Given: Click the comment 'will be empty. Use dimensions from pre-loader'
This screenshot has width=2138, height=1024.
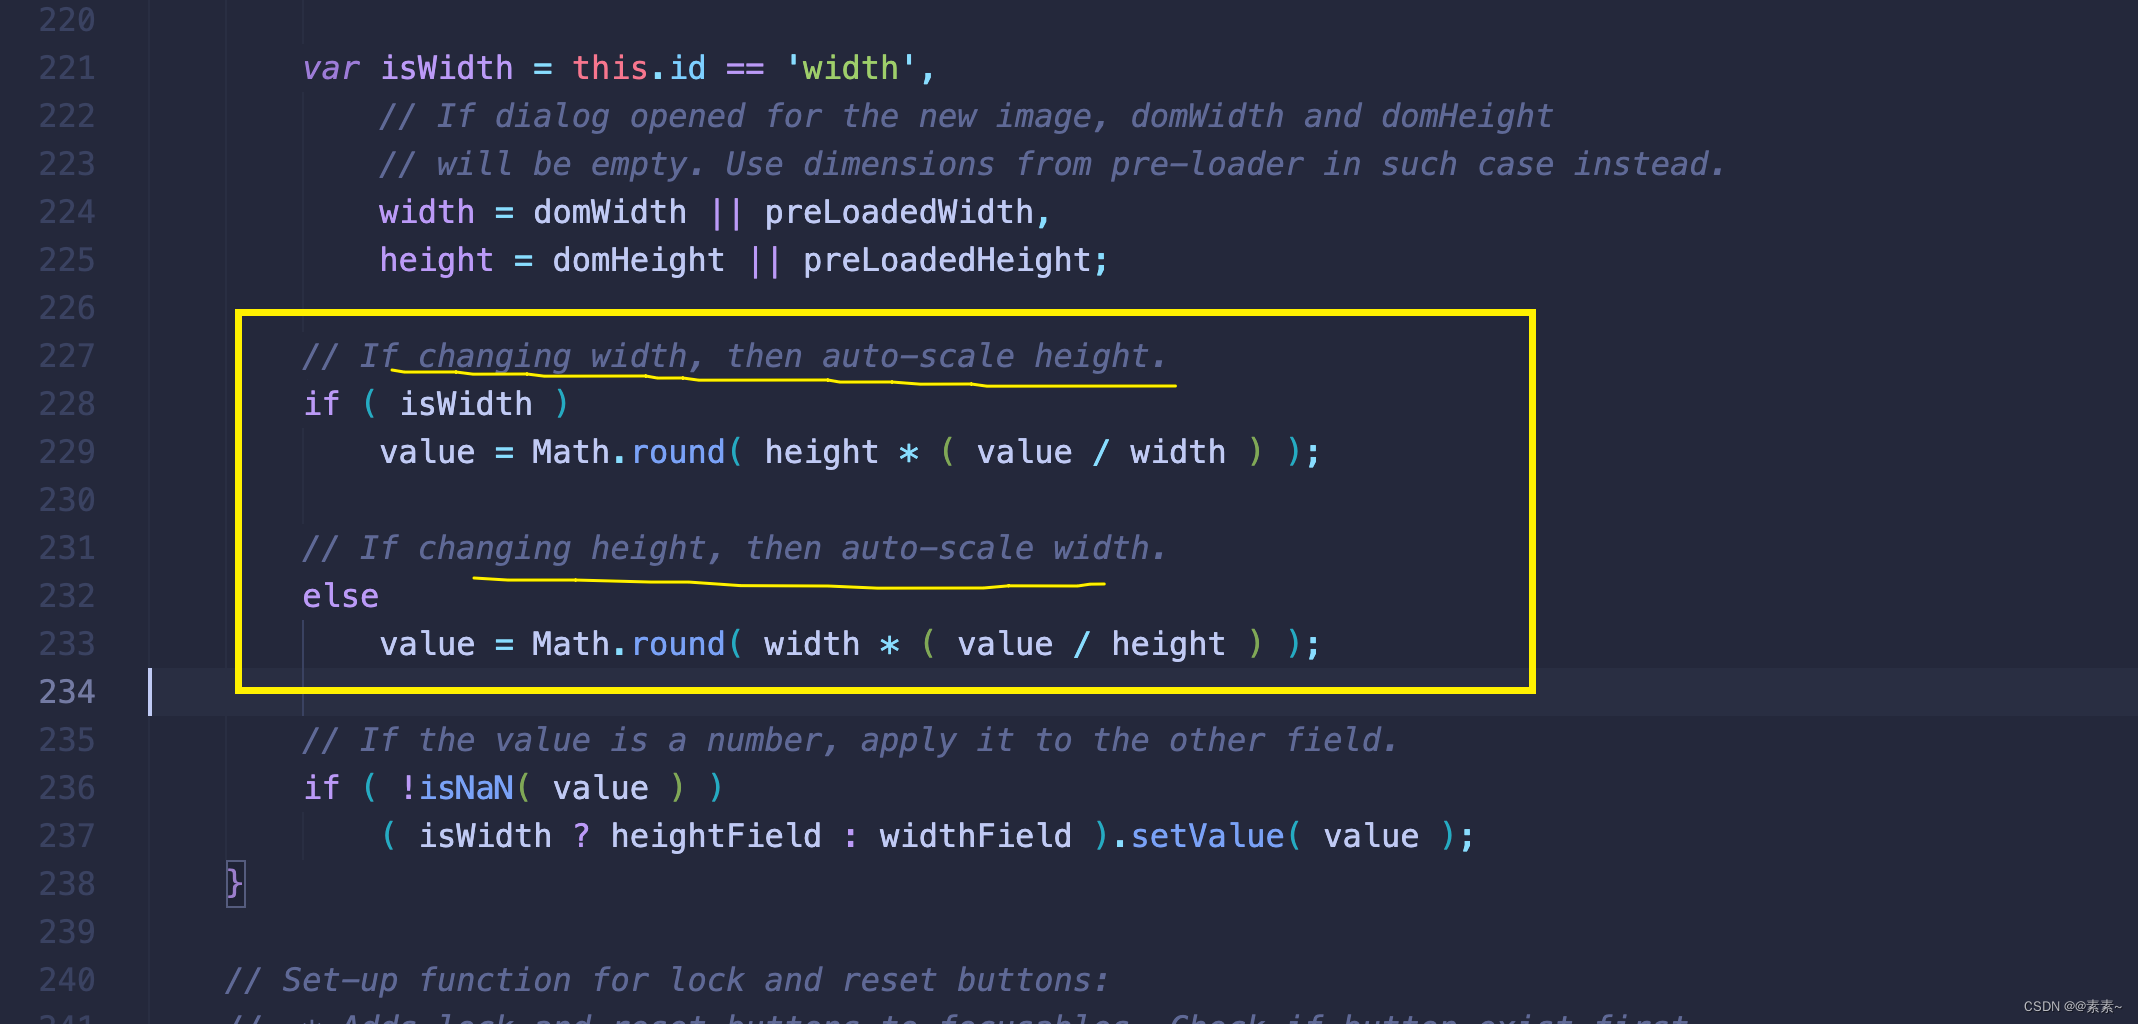Looking at the screenshot, I should click(x=1052, y=164).
